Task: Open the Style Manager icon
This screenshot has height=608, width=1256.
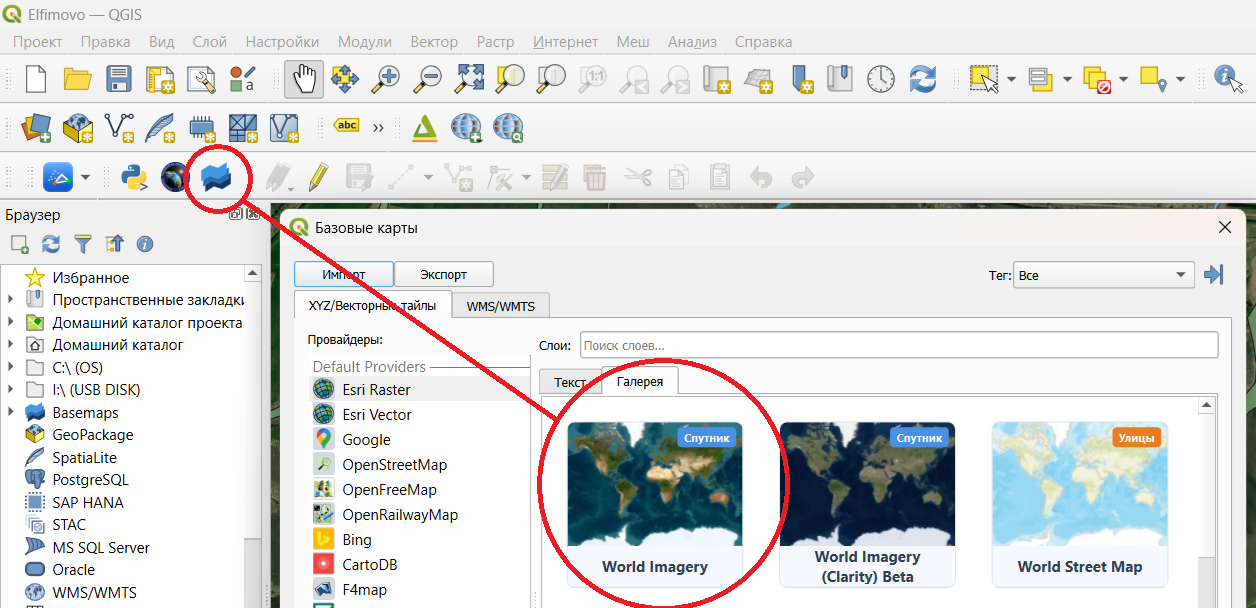Action: (242, 79)
